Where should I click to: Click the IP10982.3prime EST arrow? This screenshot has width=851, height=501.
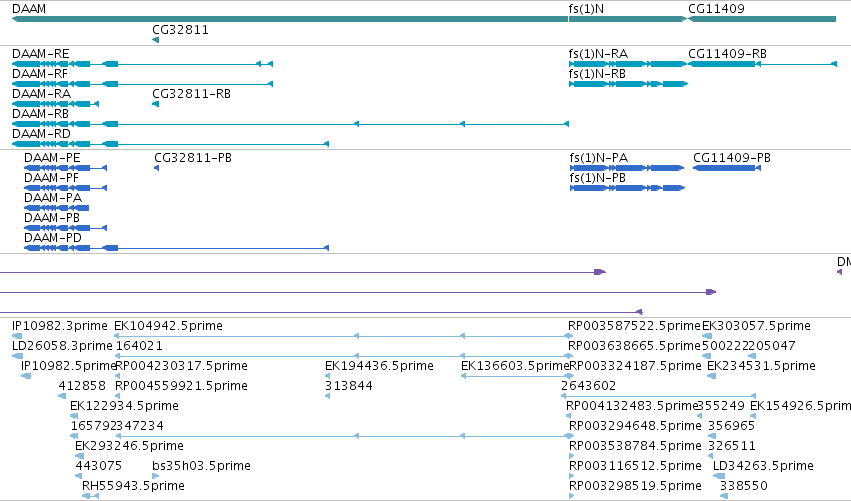[x=17, y=337]
